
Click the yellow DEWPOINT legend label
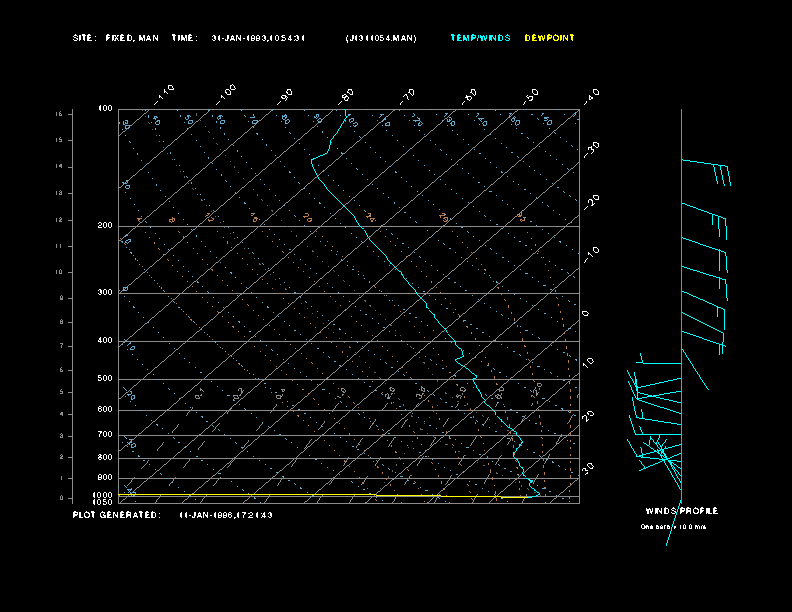(x=549, y=38)
